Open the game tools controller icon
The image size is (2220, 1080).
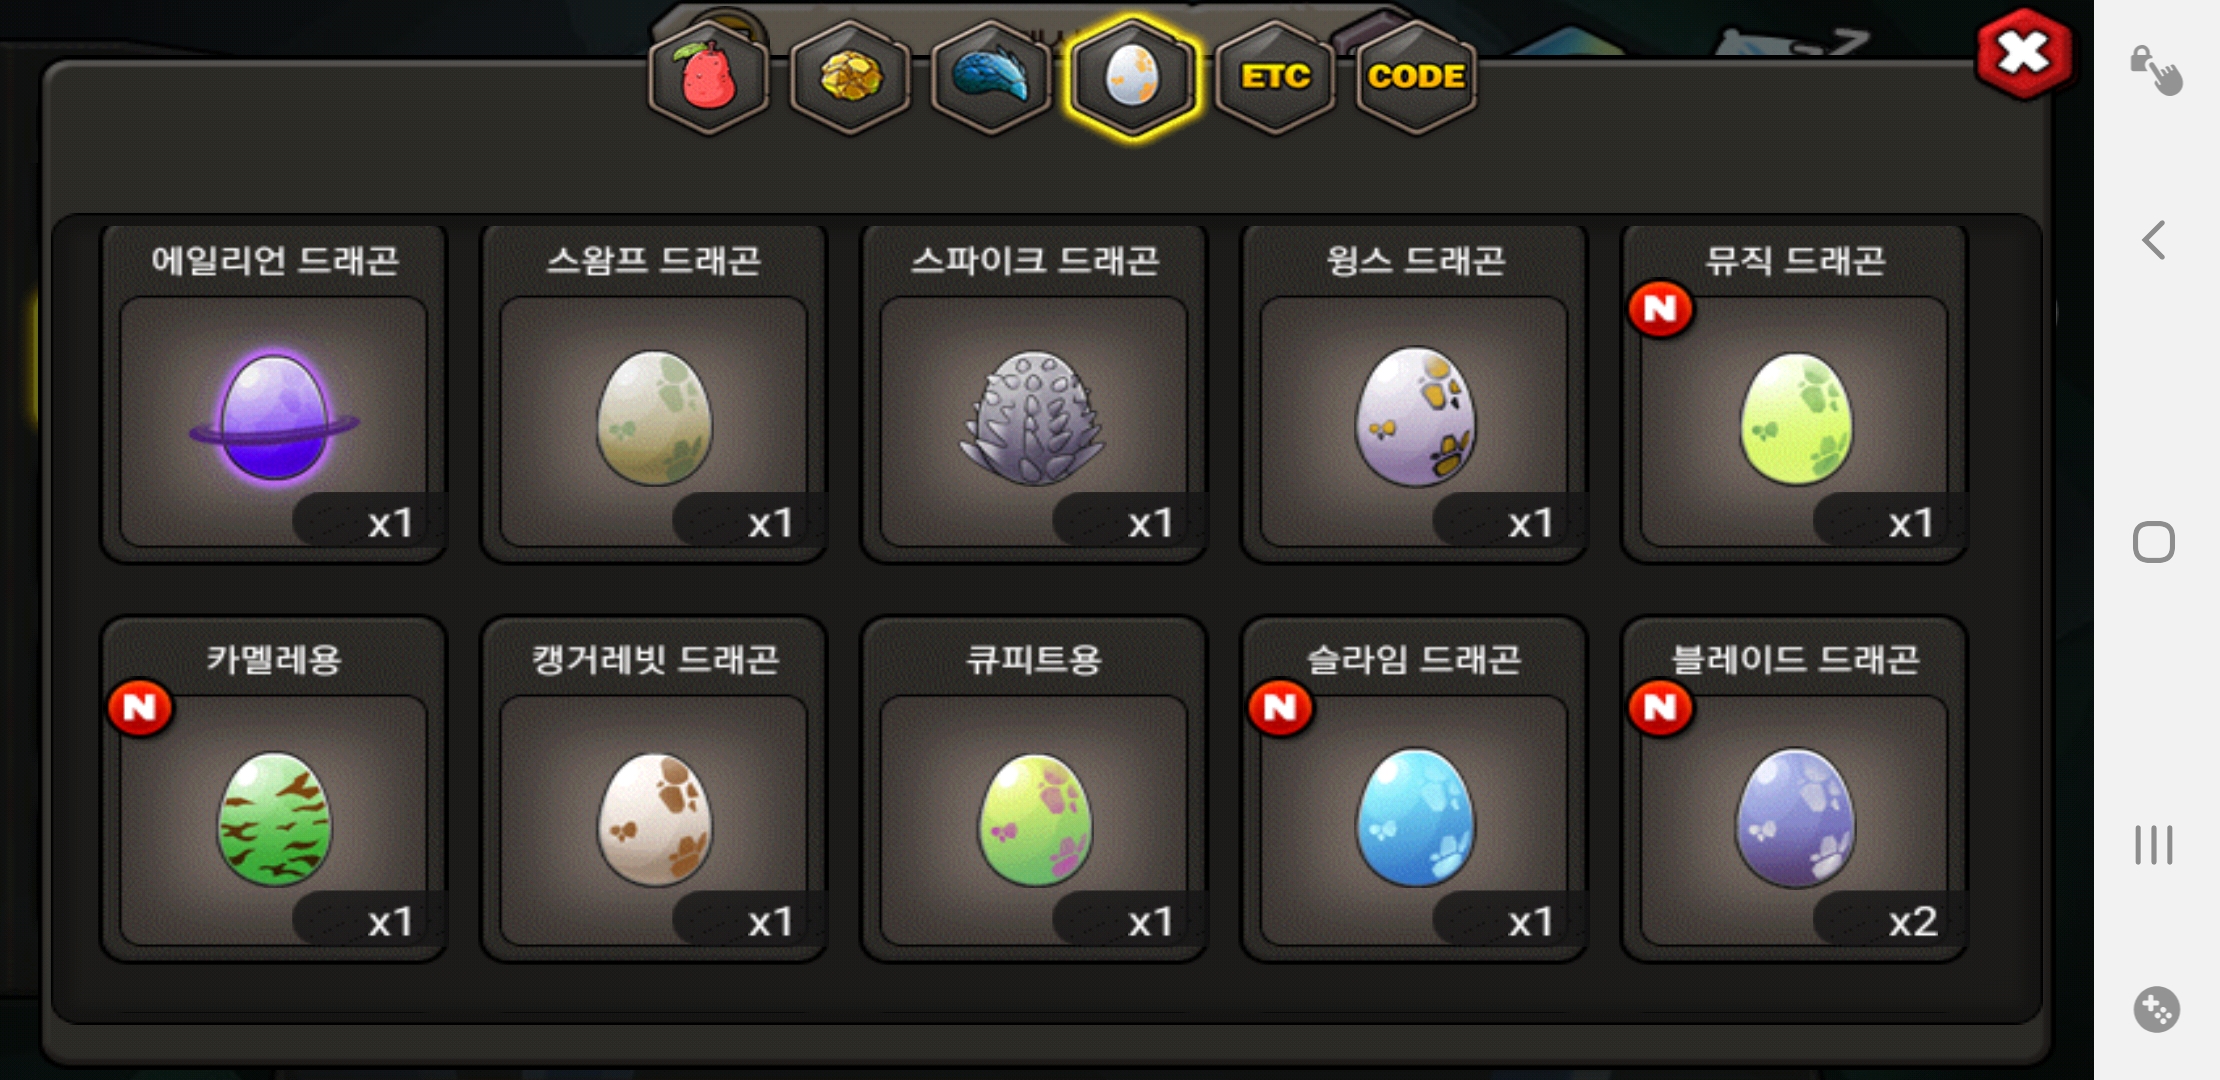coord(2156,1010)
